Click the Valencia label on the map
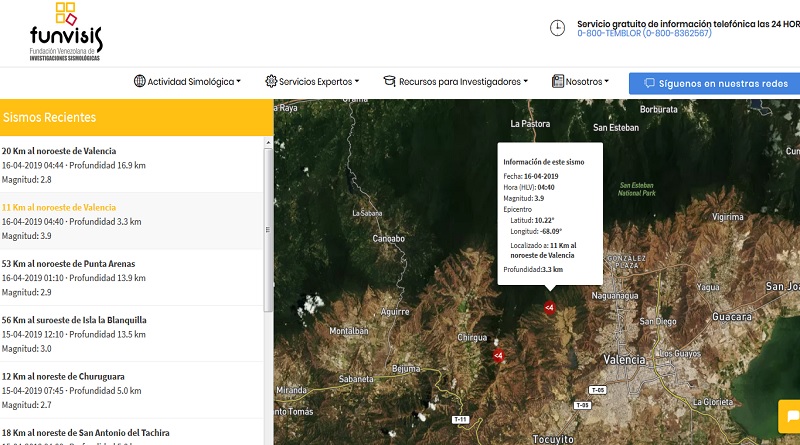 [x=624, y=360]
